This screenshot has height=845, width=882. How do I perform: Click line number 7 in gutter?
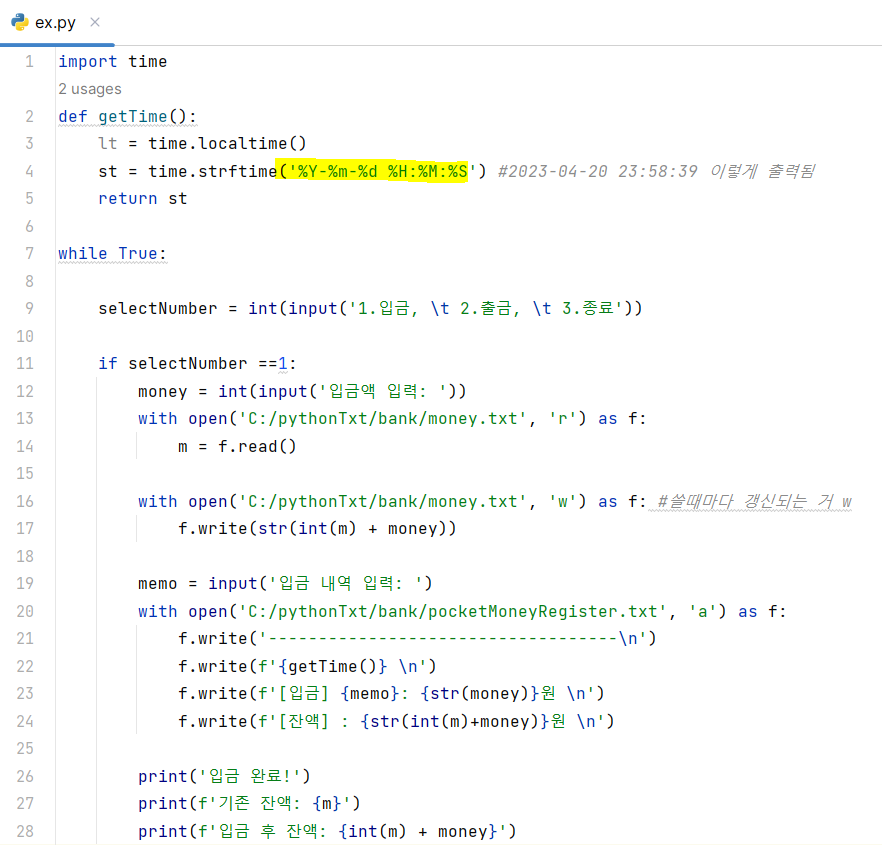[29, 254]
